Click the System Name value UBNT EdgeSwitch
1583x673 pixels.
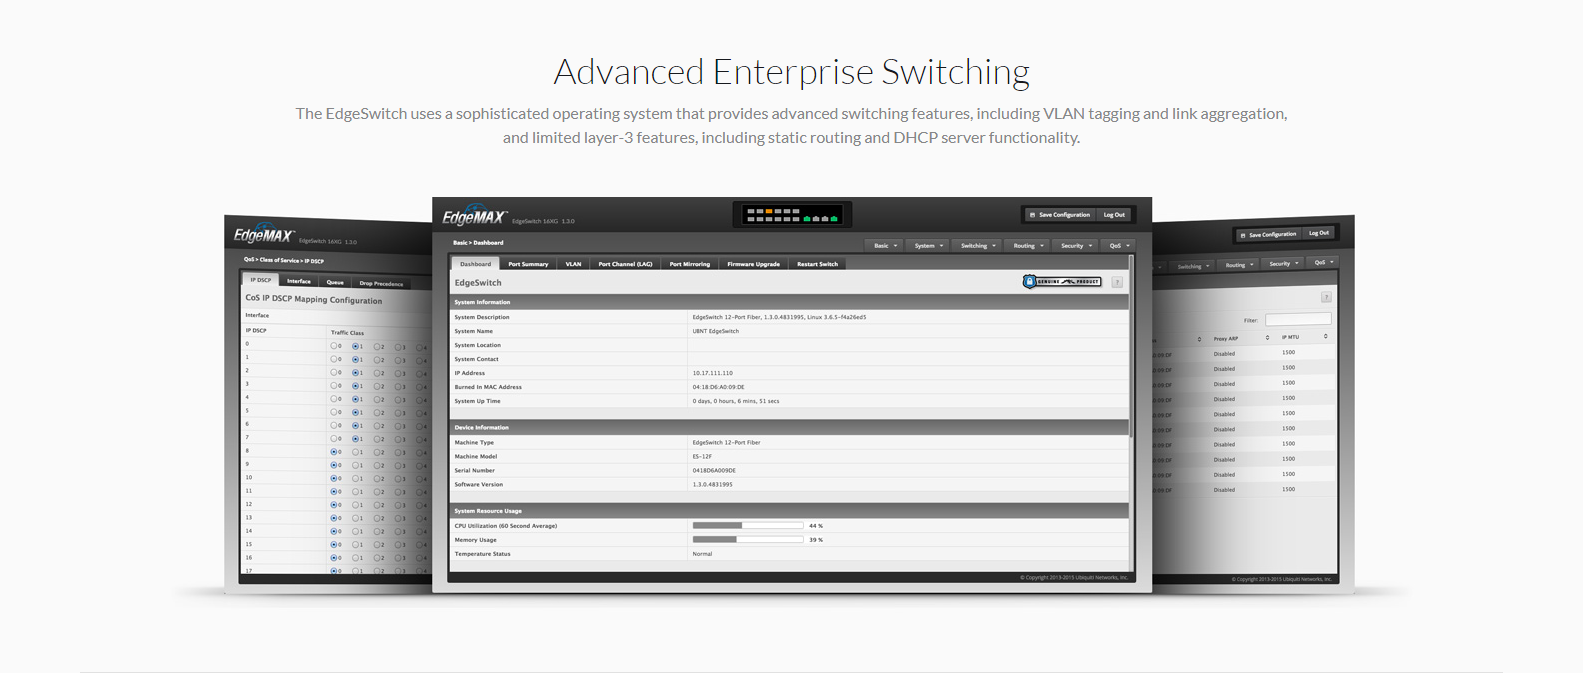tap(715, 331)
